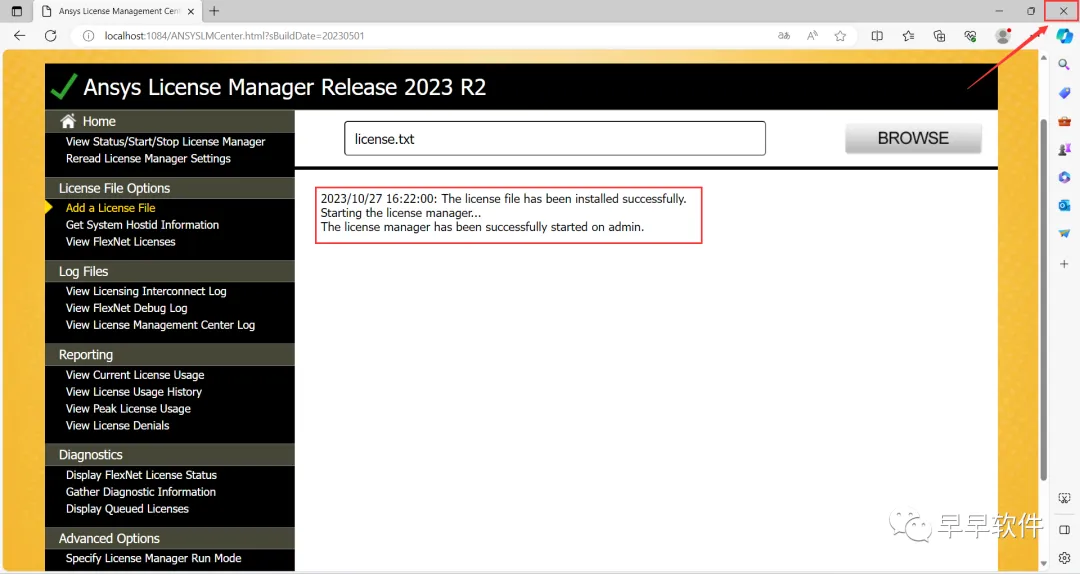This screenshot has width=1080, height=574.
Task: Select Reread License Manager Settings
Action: point(148,158)
